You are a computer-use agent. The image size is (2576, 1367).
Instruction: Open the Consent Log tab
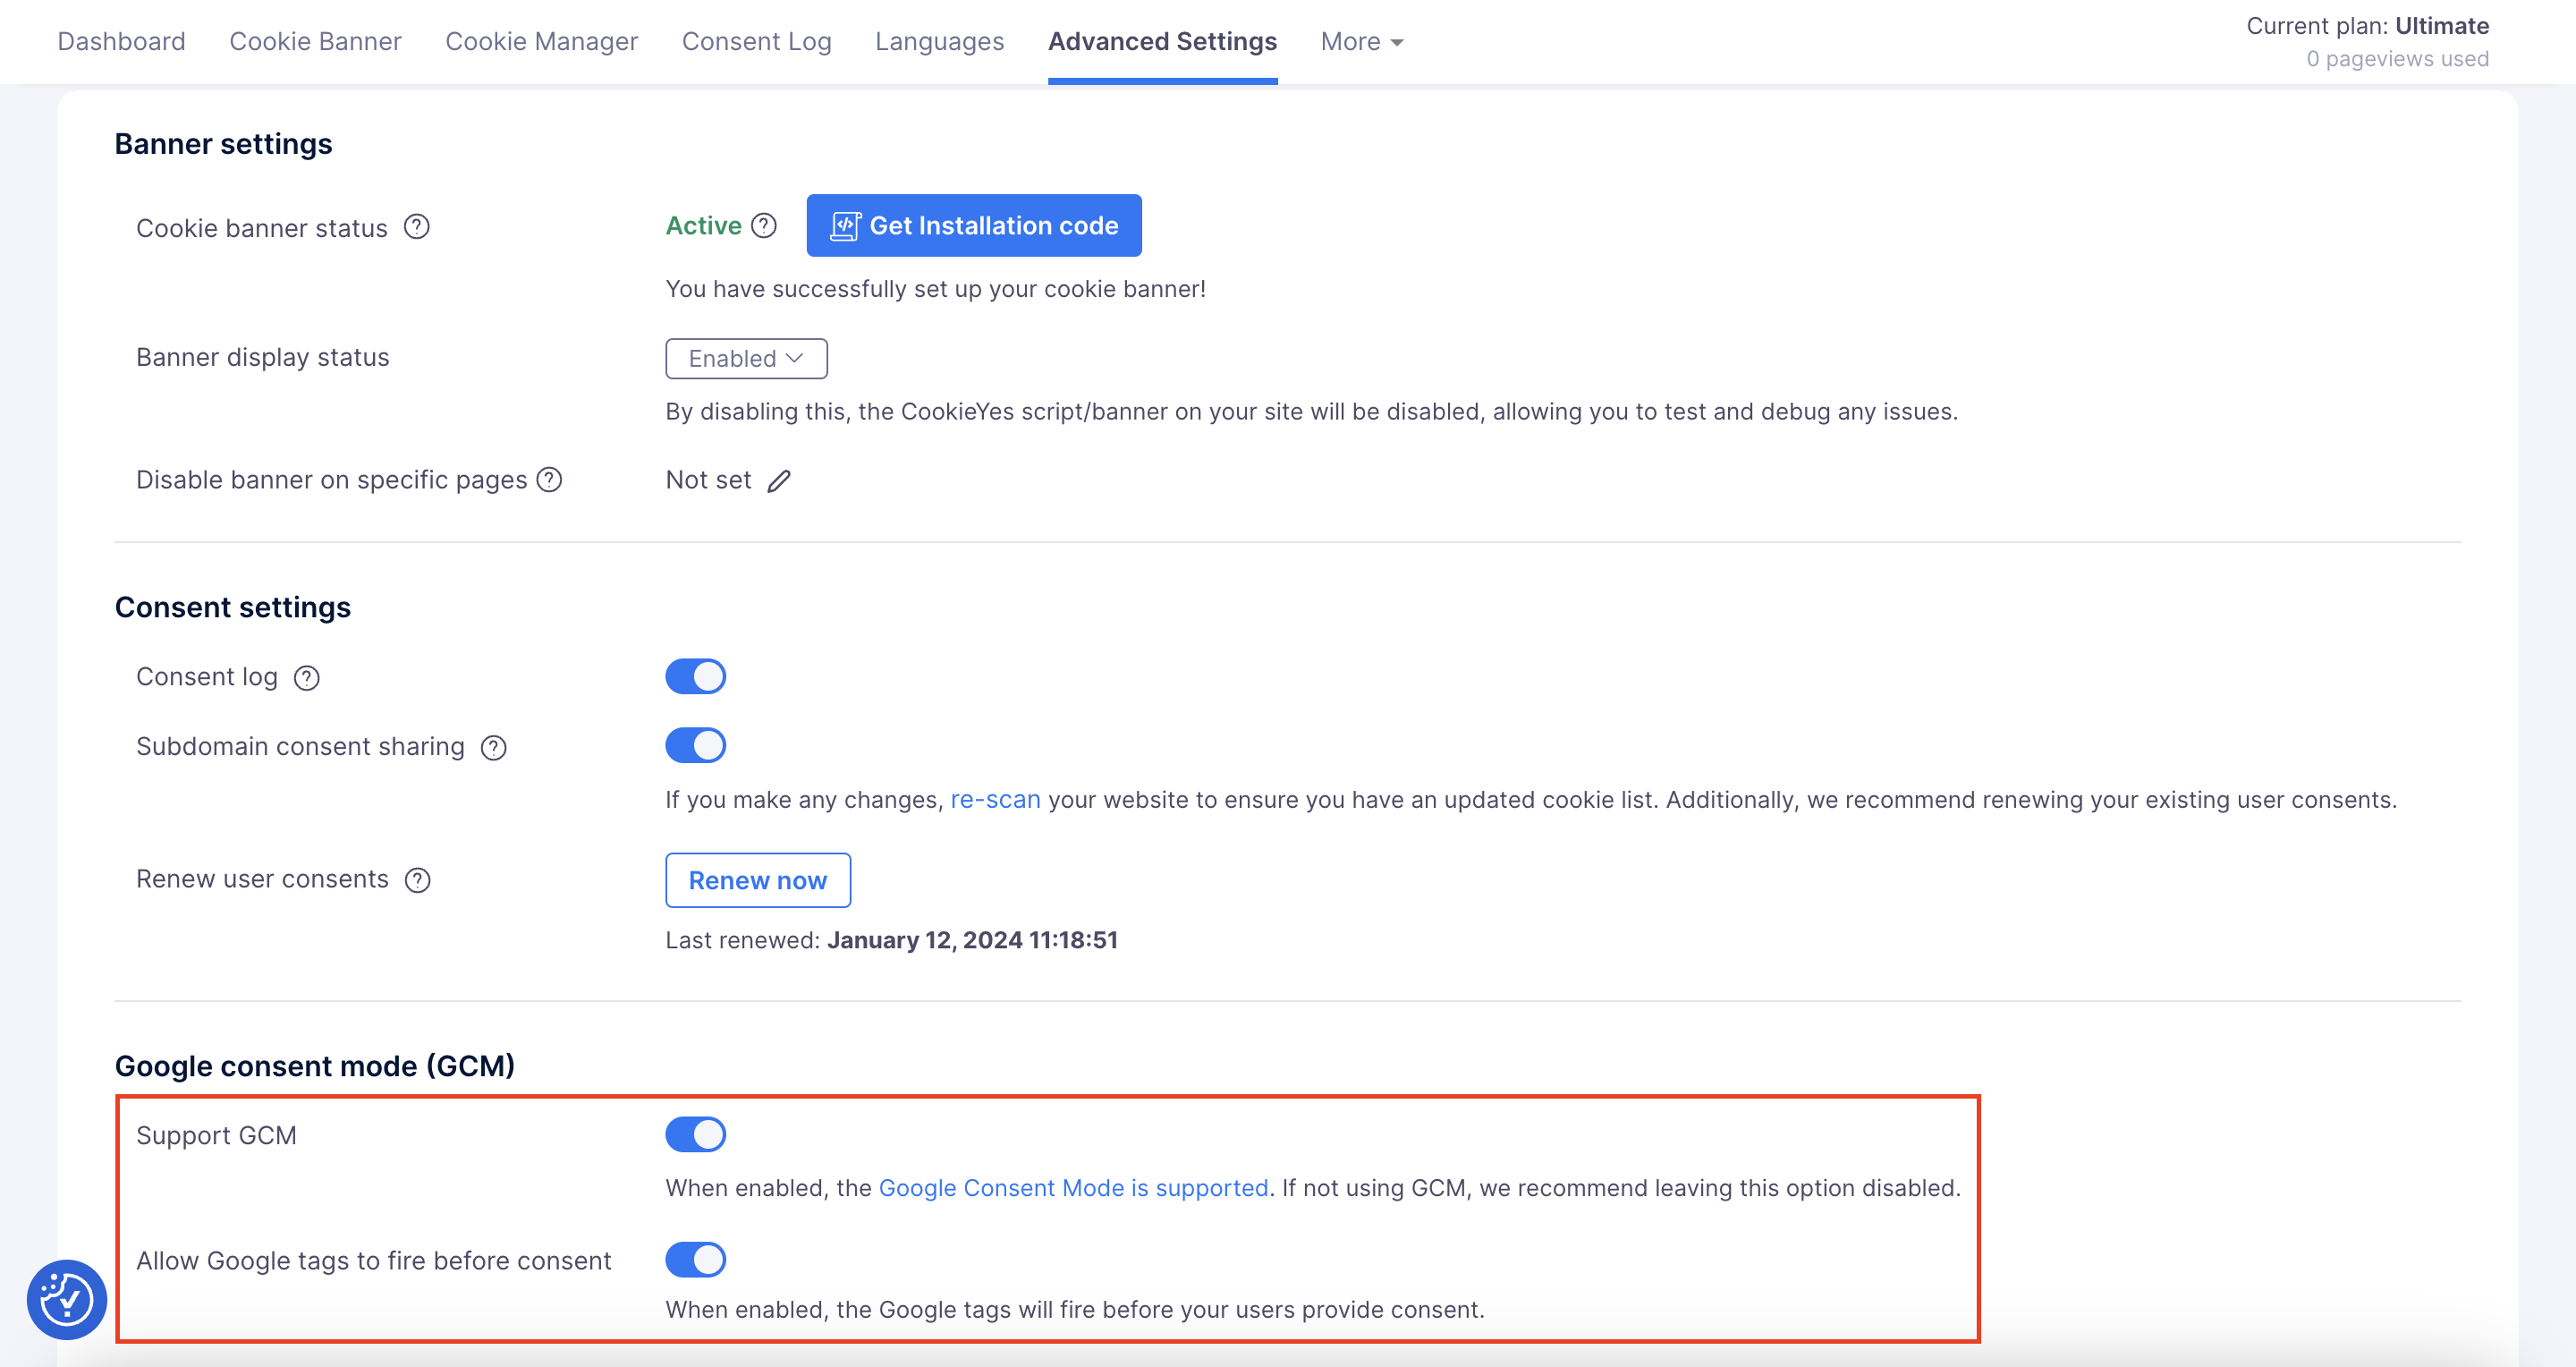[x=756, y=41]
